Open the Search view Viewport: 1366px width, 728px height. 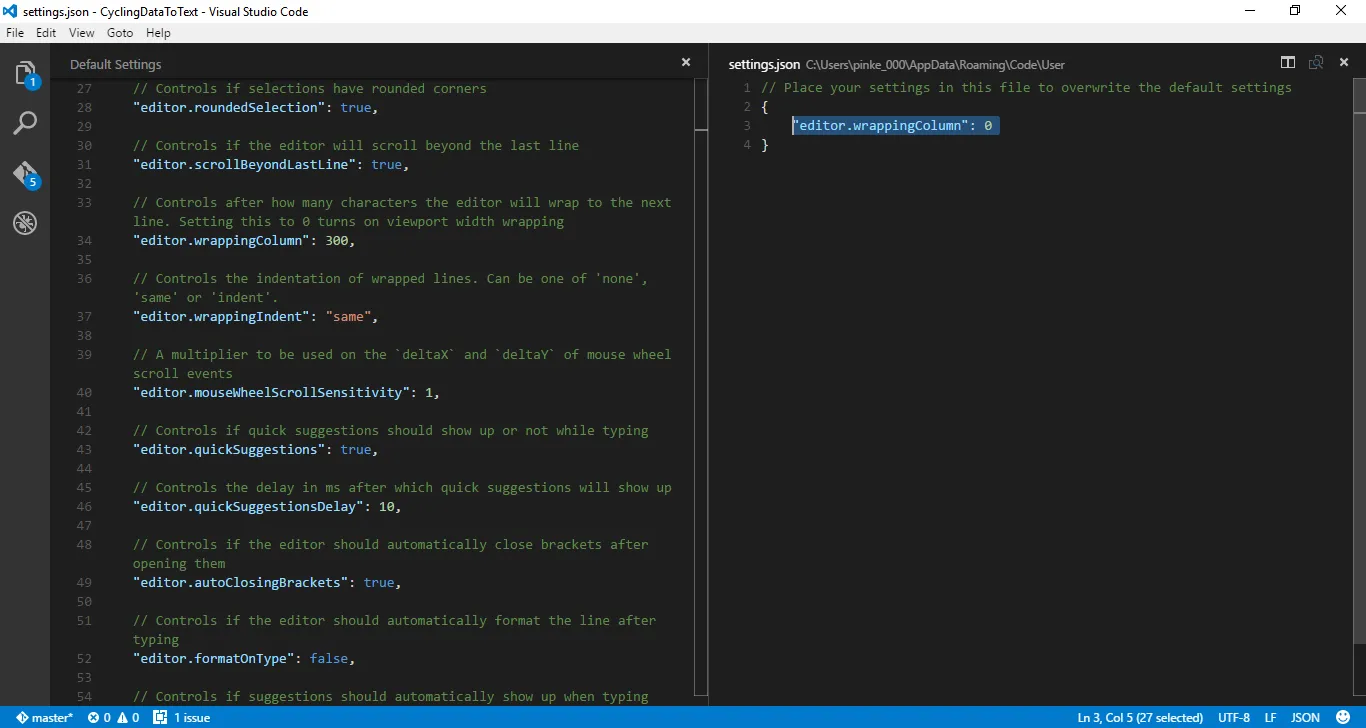click(24, 122)
